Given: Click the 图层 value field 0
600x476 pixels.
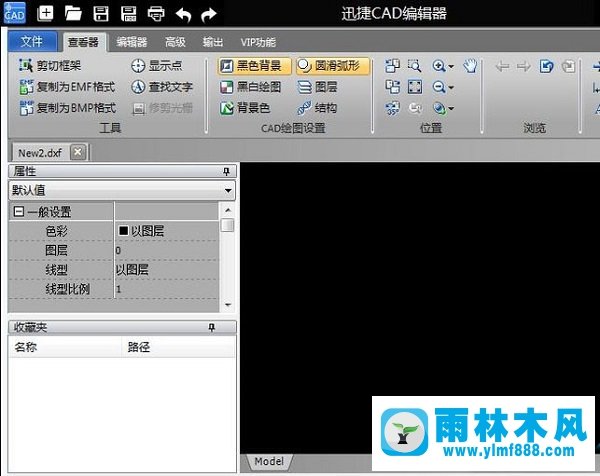Looking at the screenshot, I should click(x=167, y=250).
